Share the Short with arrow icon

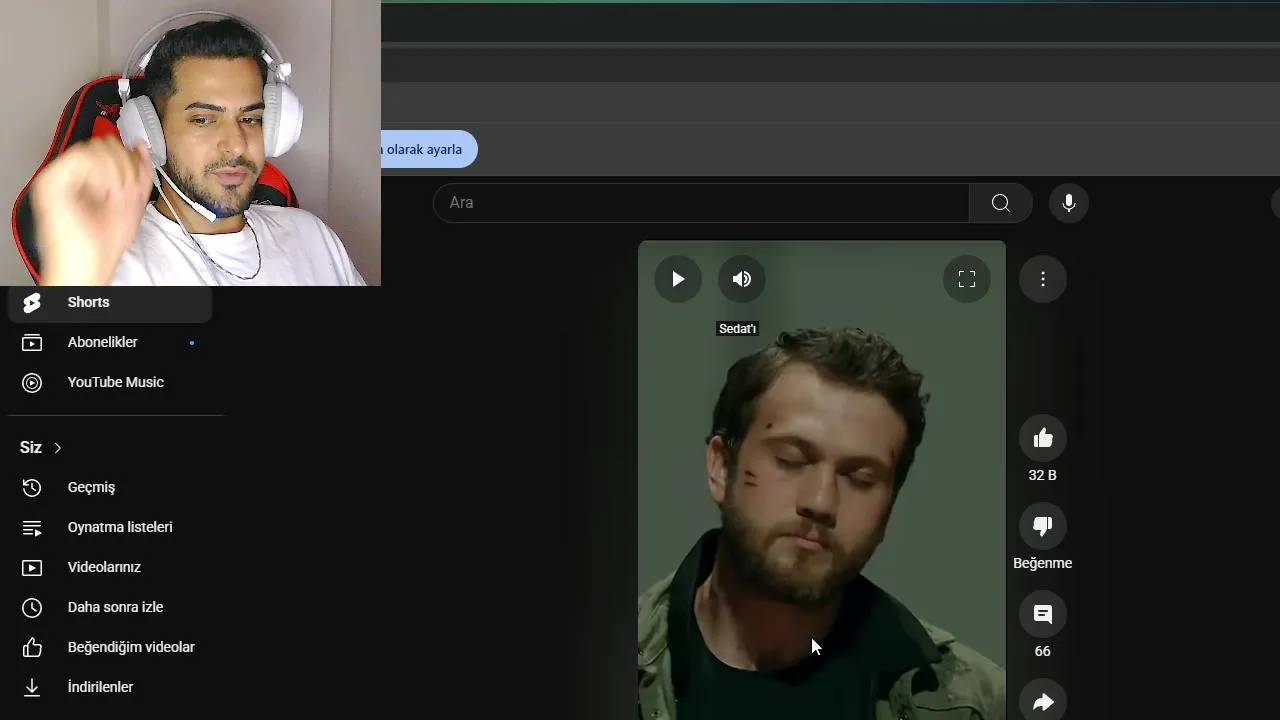[x=1043, y=702]
